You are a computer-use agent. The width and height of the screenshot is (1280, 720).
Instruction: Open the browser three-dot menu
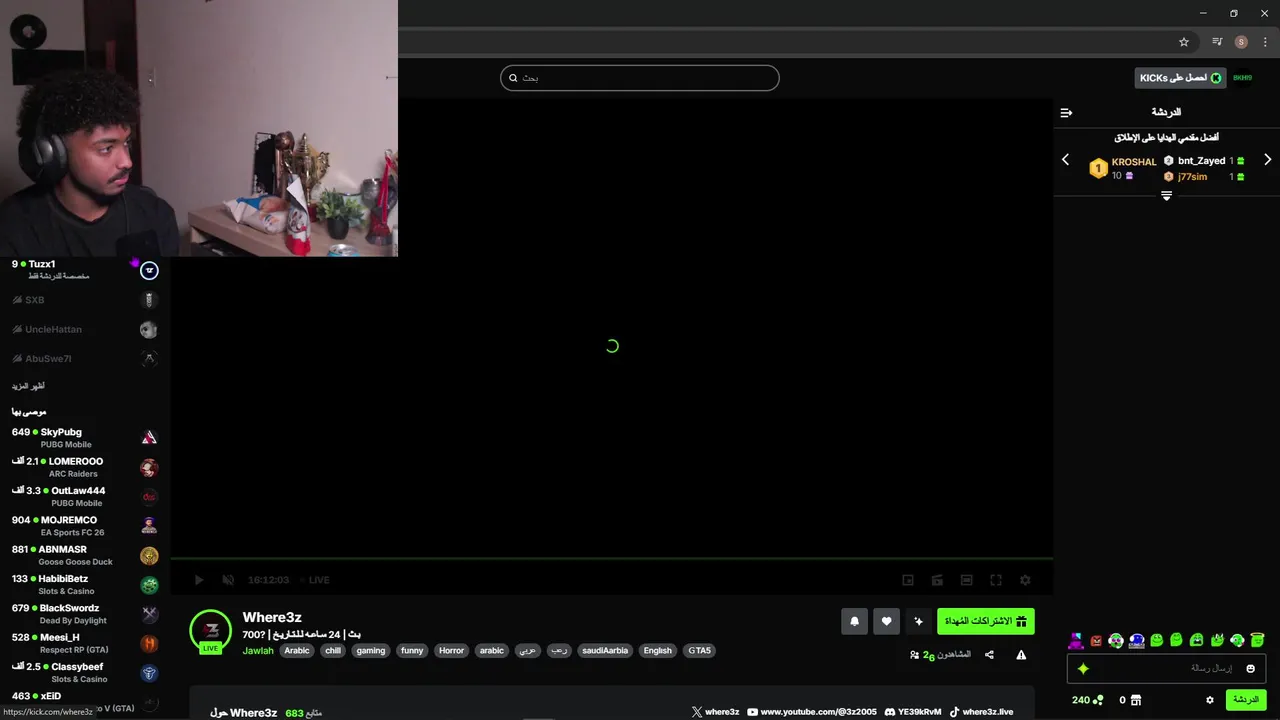1265,42
